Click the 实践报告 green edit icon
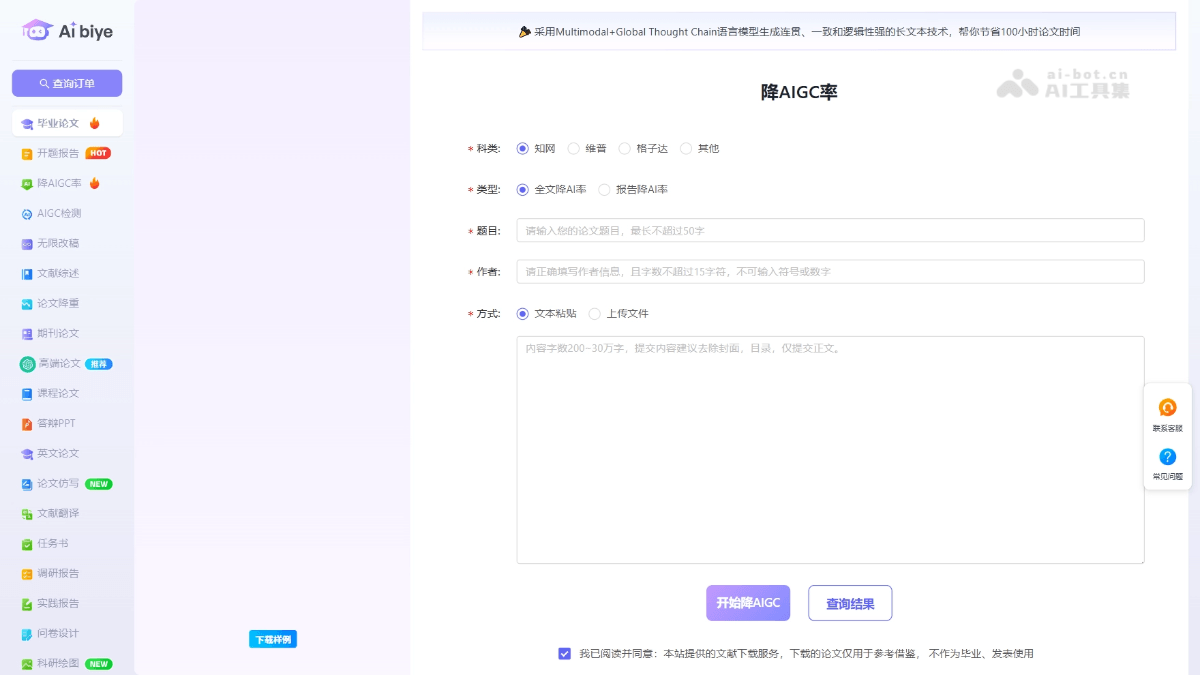Image resolution: width=1200 pixels, height=675 pixels. pos(27,604)
